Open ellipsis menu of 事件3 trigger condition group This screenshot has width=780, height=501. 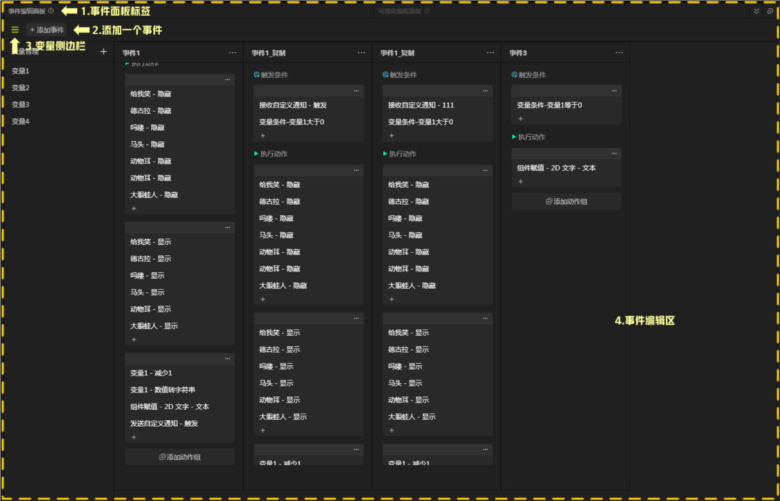614,91
